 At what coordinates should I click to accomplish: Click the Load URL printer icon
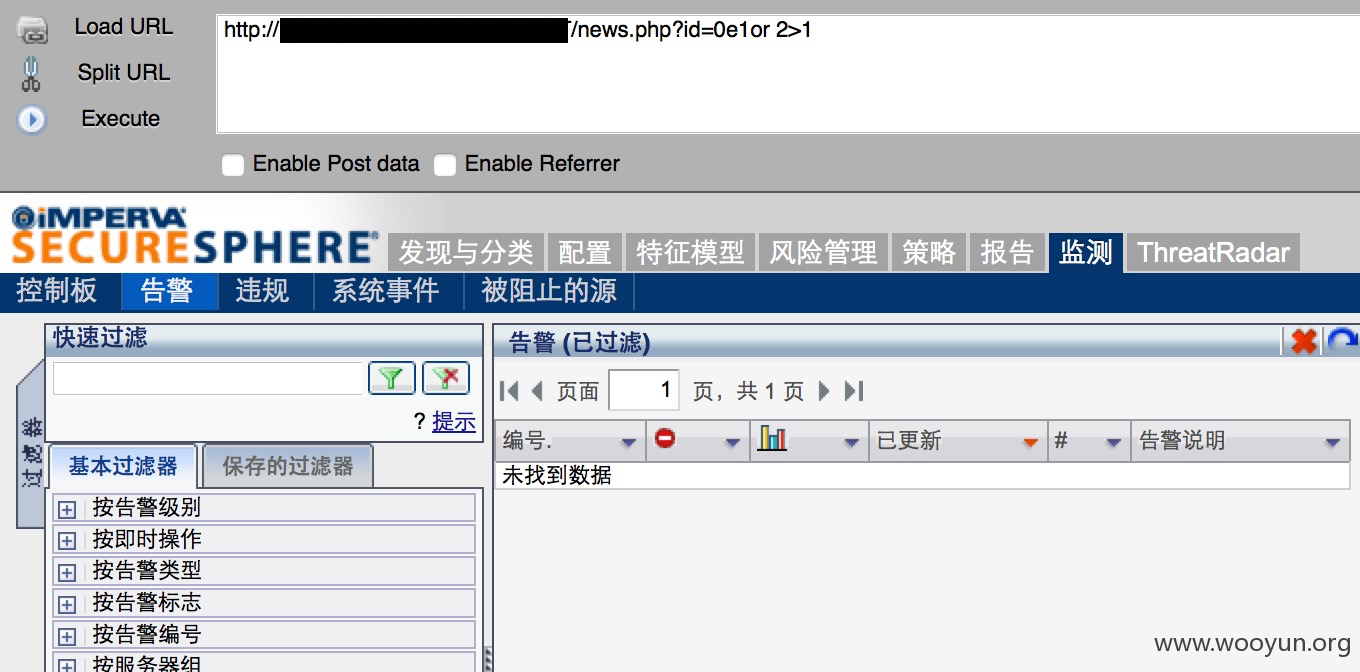[33, 29]
